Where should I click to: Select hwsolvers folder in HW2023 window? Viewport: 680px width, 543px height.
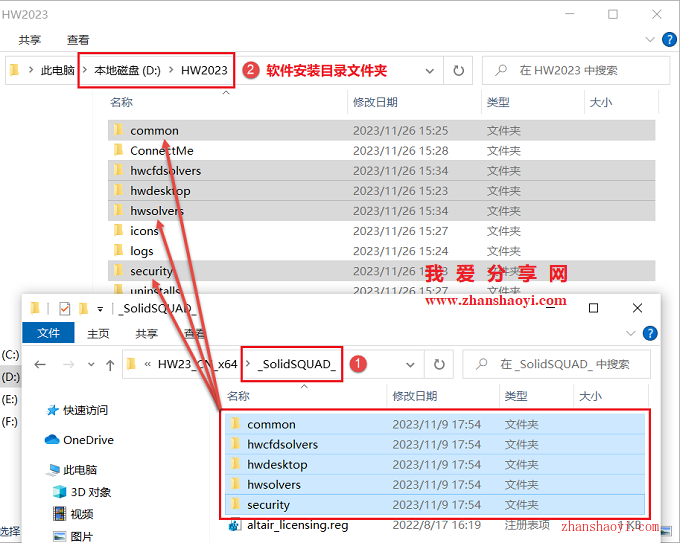381,210
